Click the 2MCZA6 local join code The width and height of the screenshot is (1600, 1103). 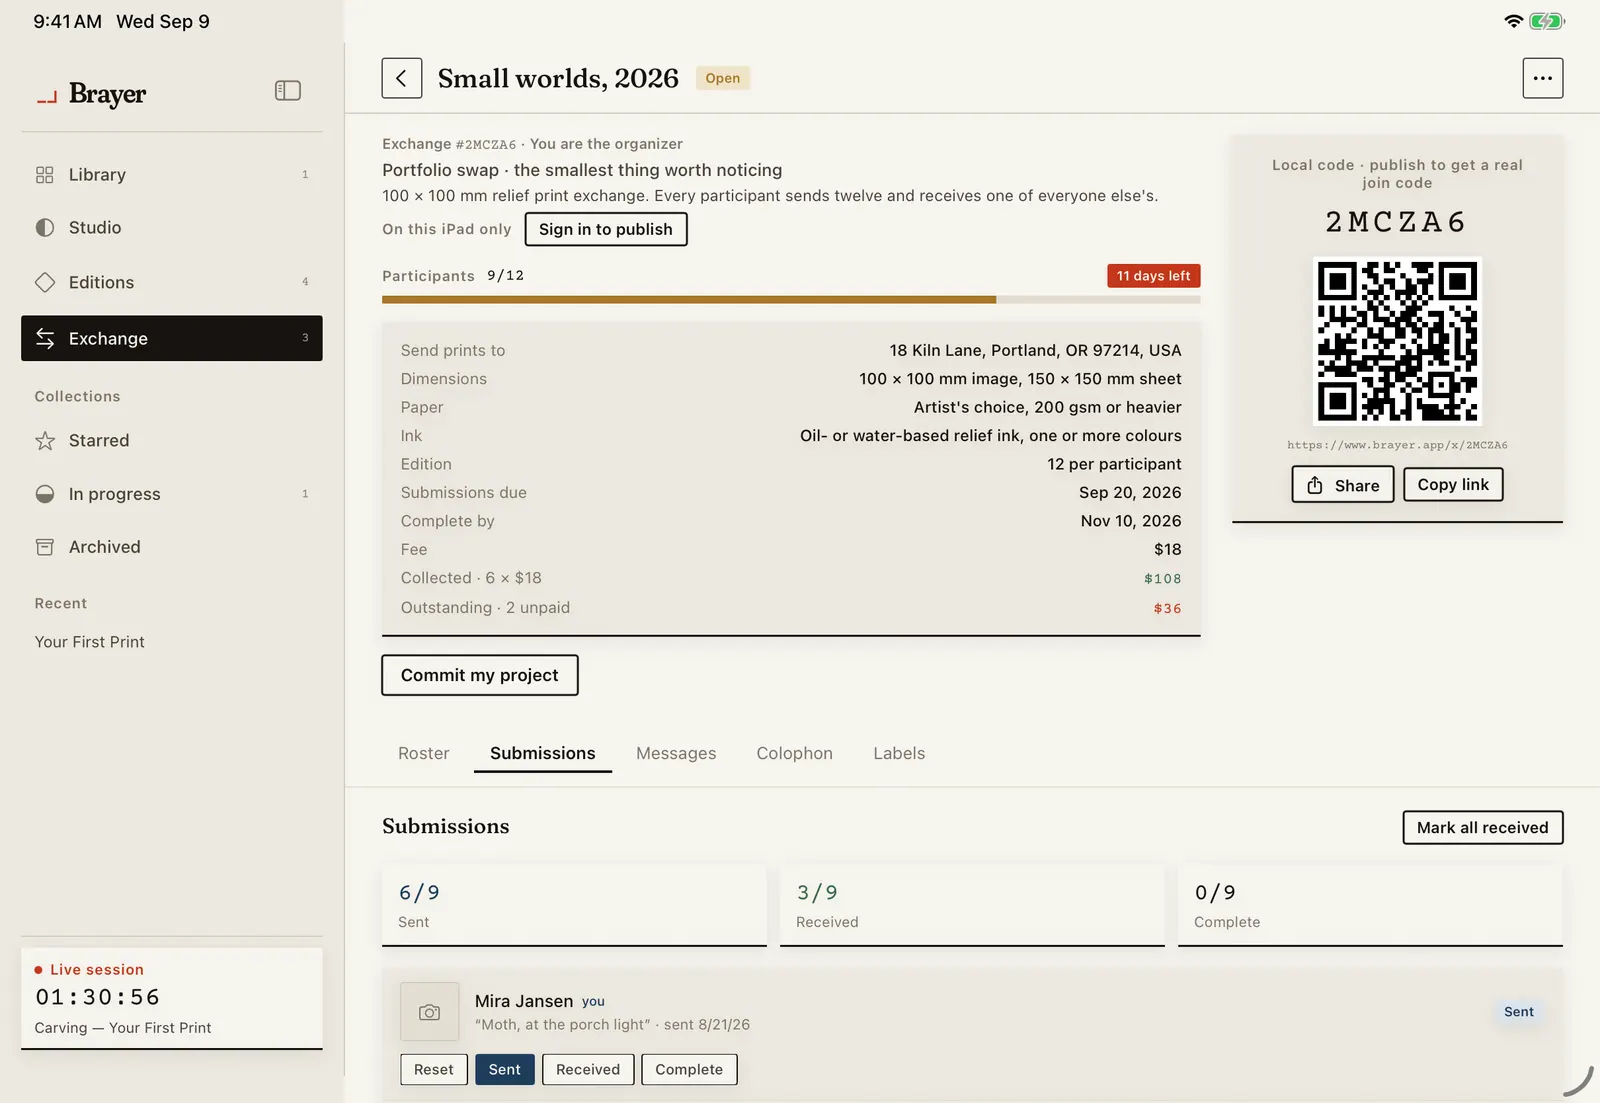pos(1397,222)
